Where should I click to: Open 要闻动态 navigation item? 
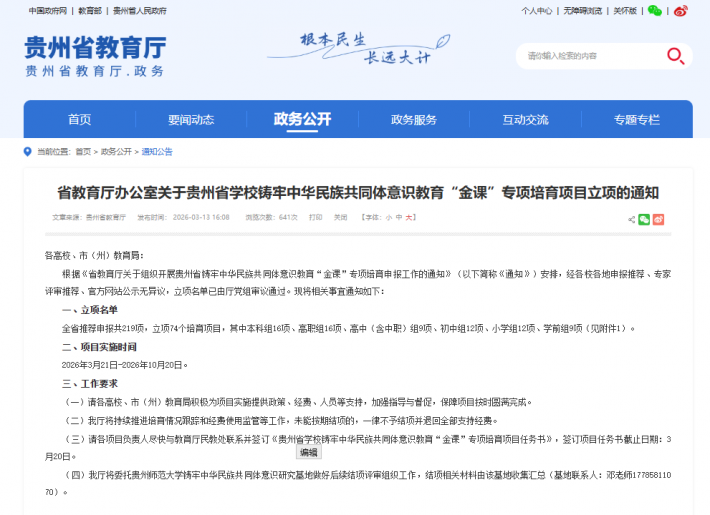tap(190, 119)
